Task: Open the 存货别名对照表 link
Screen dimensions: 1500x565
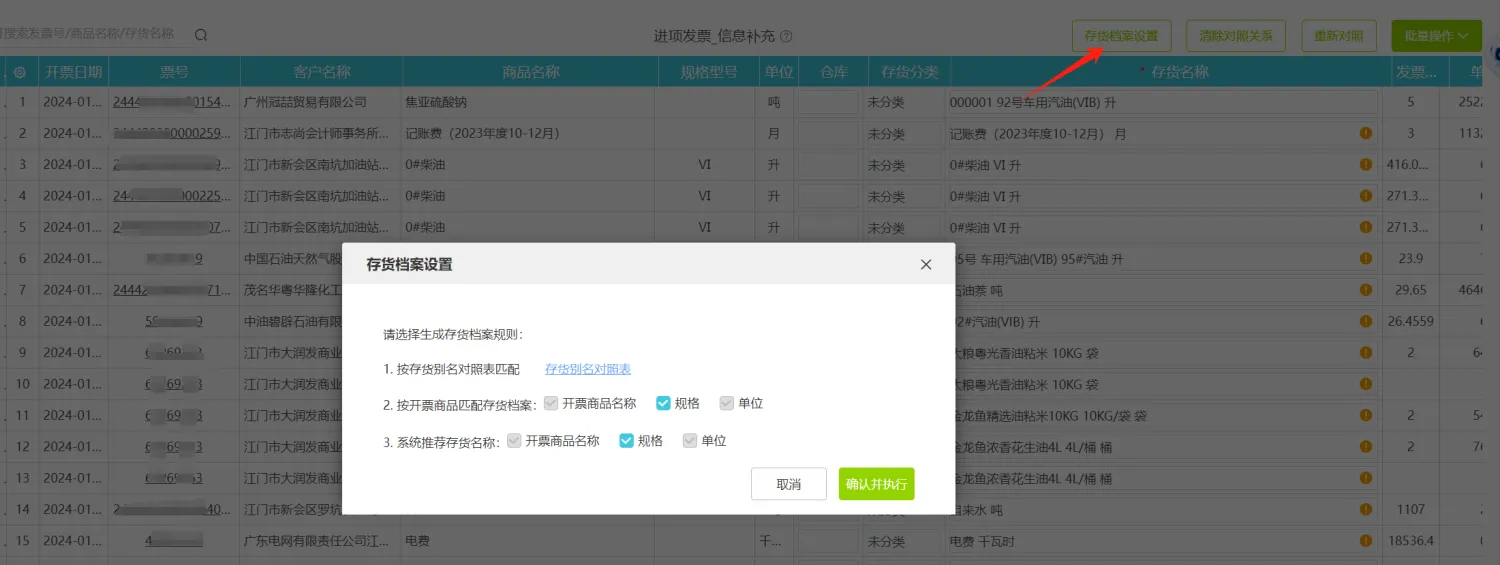Action: pos(588,369)
